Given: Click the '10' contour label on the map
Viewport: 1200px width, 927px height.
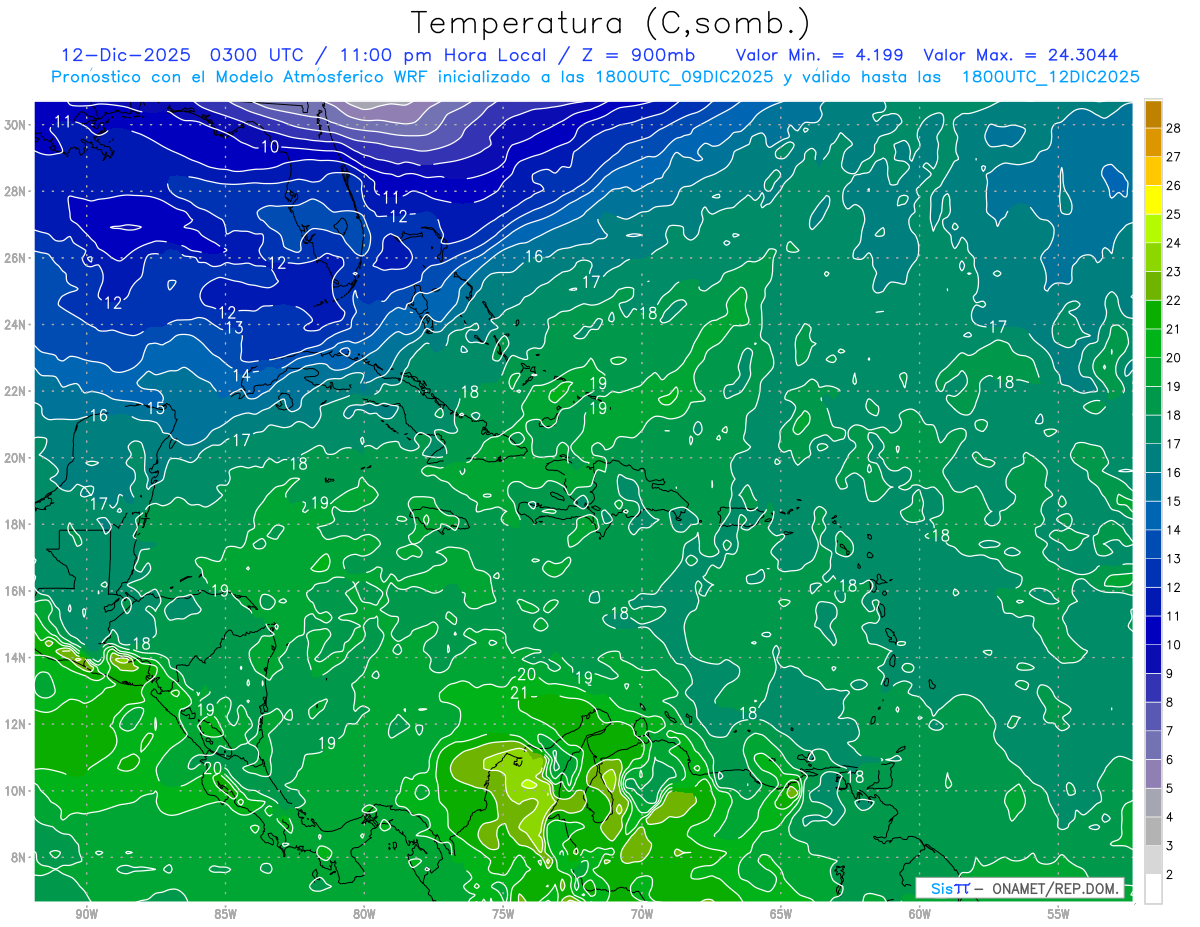Looking at the screenshot, I should (x=270, y=146).
